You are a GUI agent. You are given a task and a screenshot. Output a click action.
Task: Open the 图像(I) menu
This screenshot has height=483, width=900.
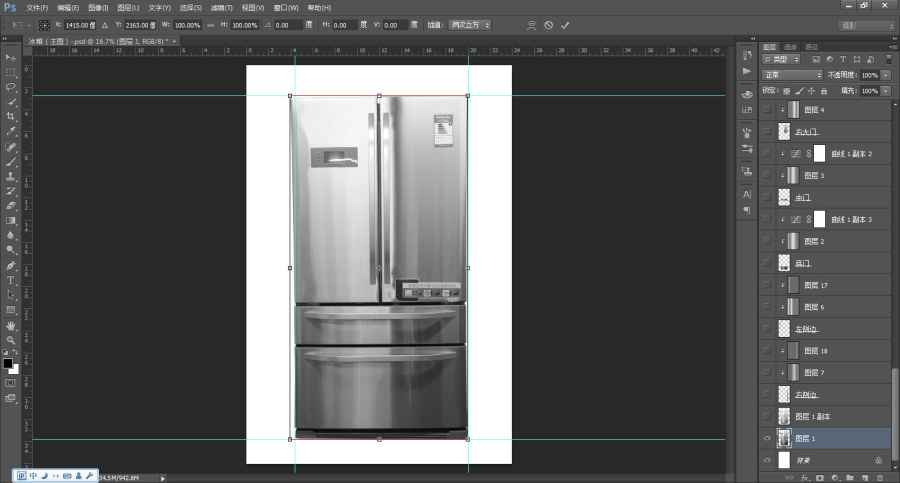[98, 8]
